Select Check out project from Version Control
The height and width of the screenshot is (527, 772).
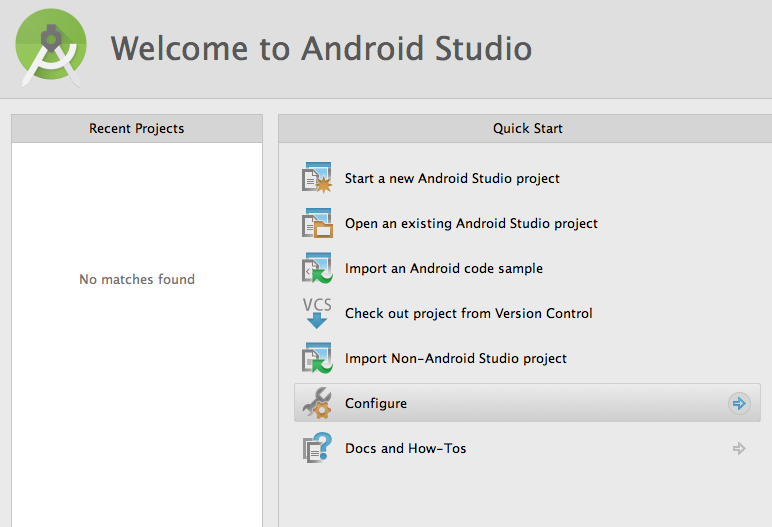point(469,313)
